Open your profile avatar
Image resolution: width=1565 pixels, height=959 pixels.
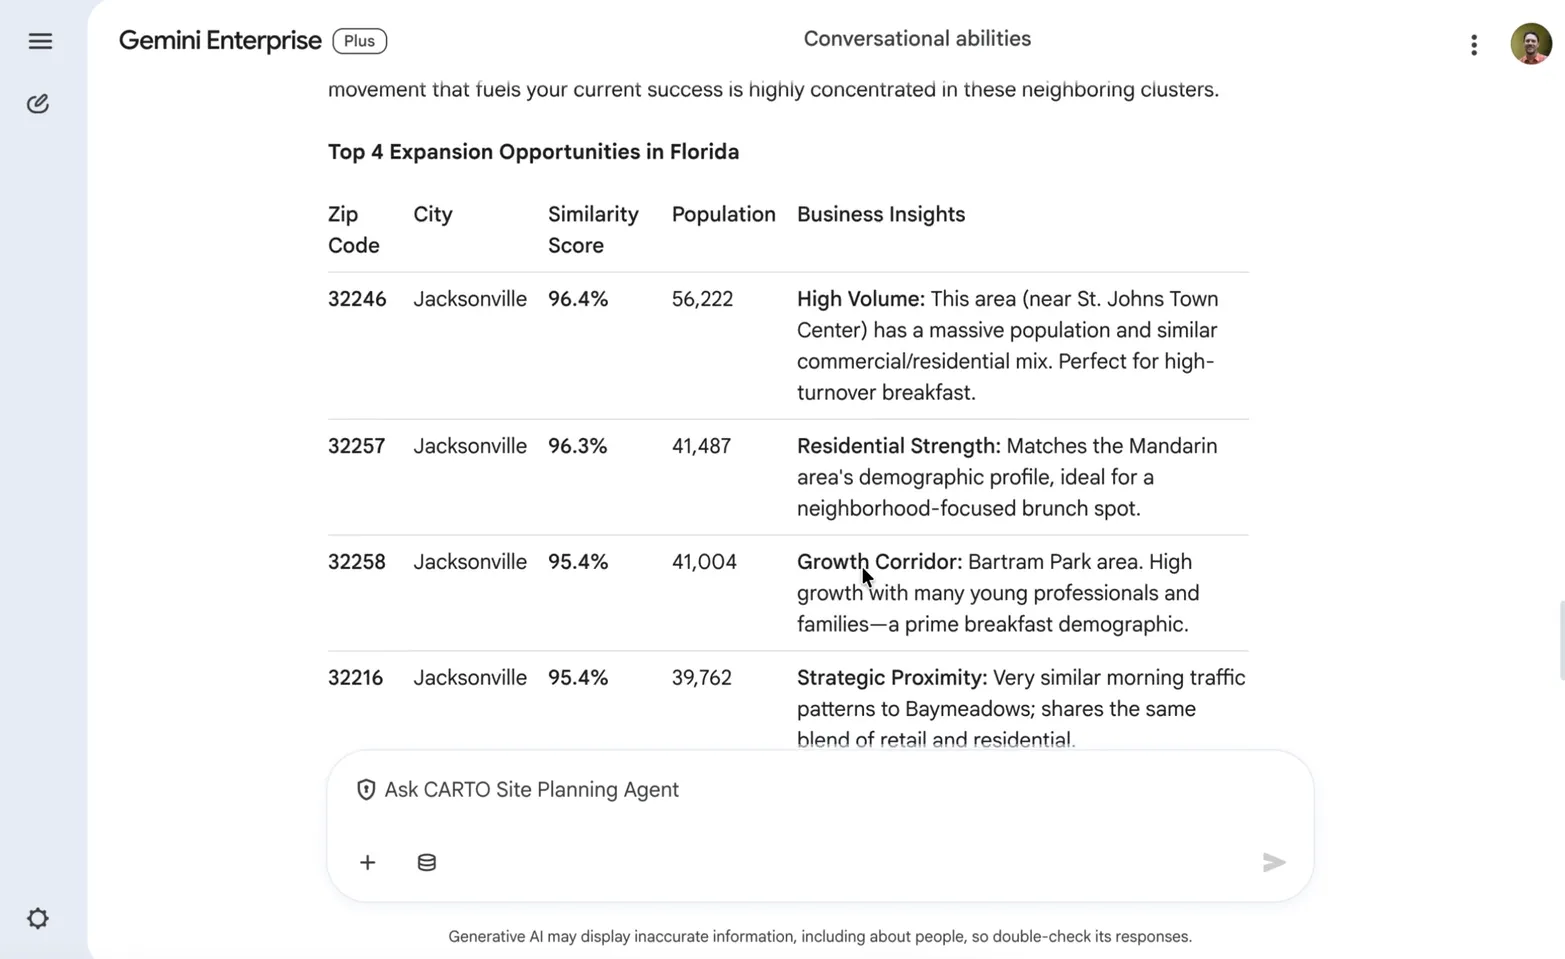pos(1530,44)
